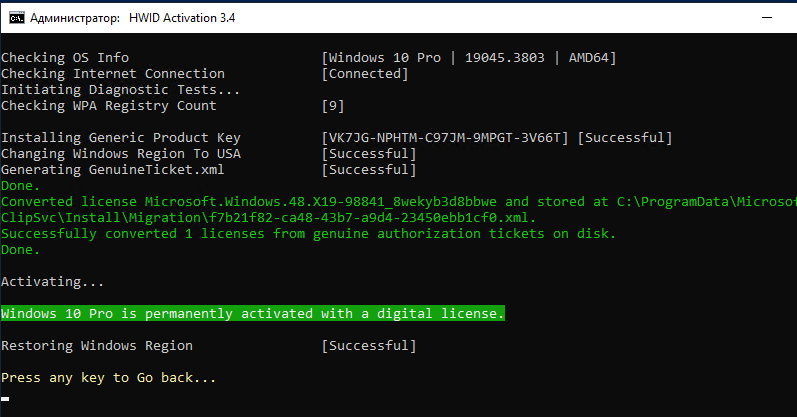Click the blinking cursor at the bottom
797x417 pixels.
pyautogui.click(x=5, y=398)
